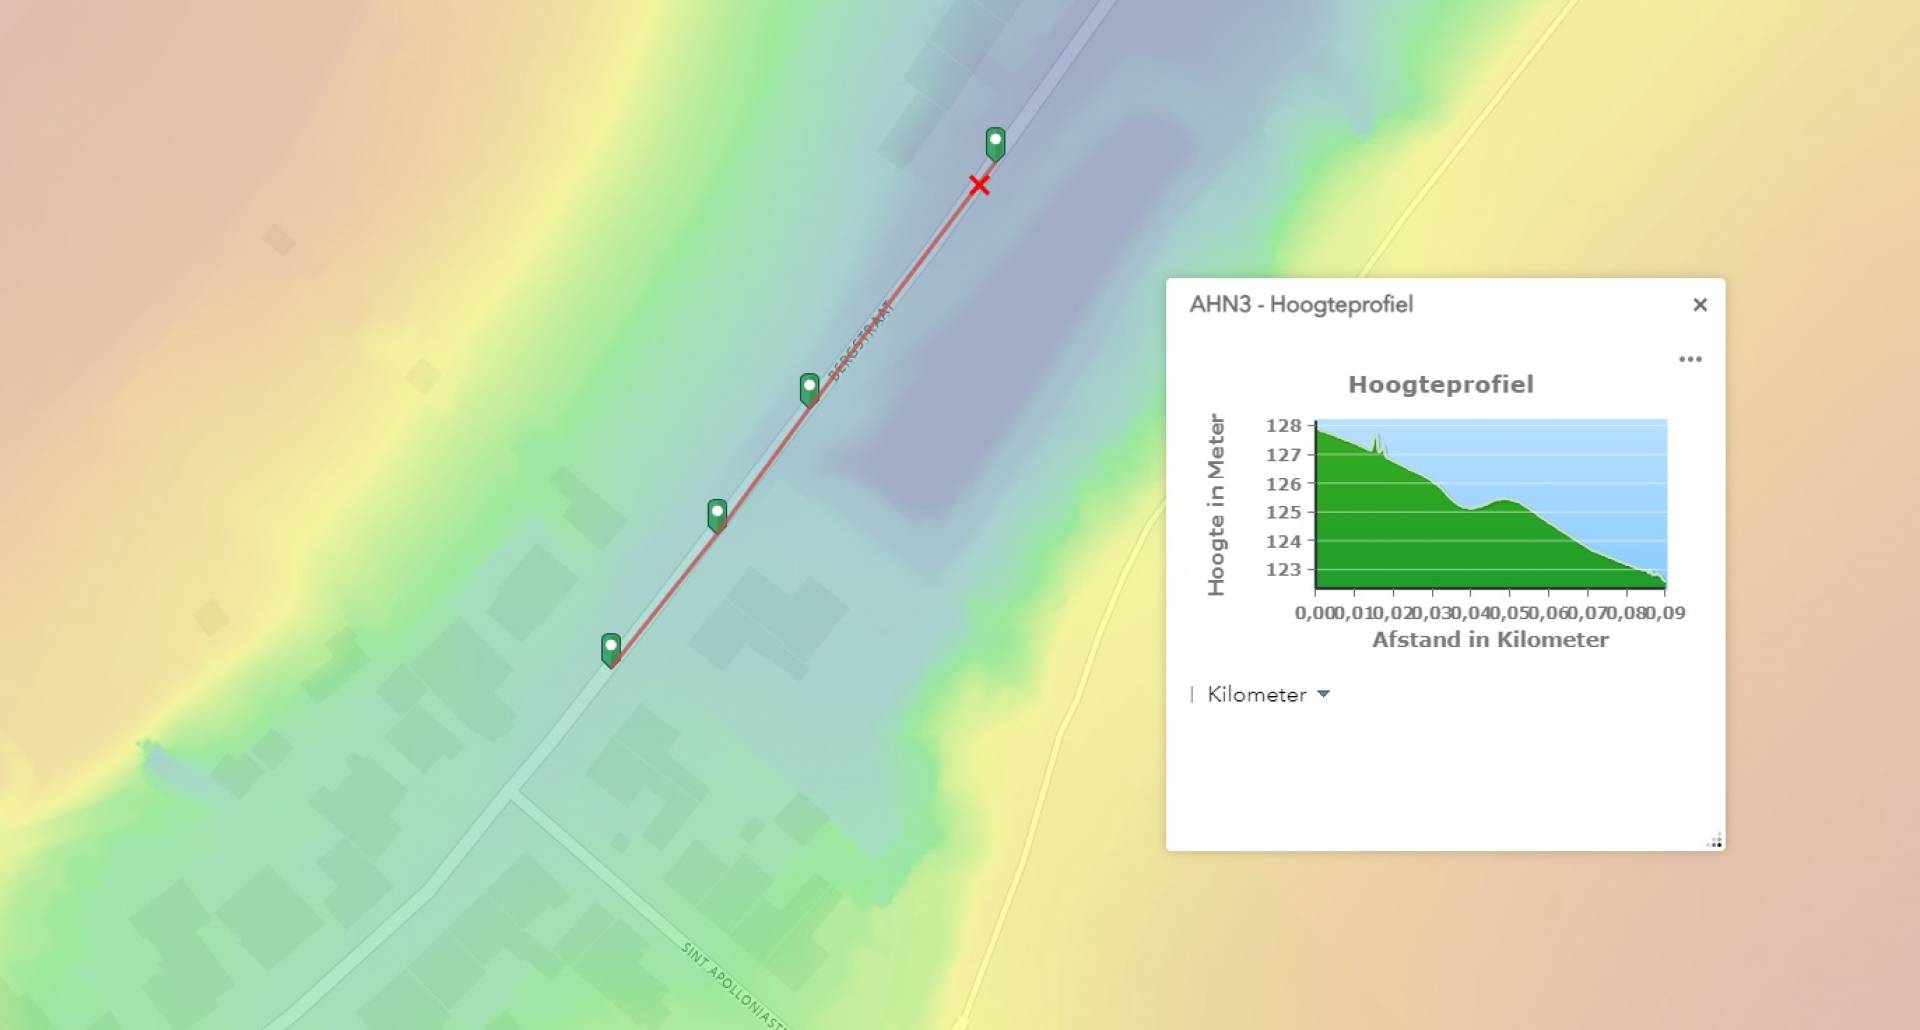Click the 'Afstand in Kilometer' axis label
1920x1030 pixels.
click(x=1490, y=640)
